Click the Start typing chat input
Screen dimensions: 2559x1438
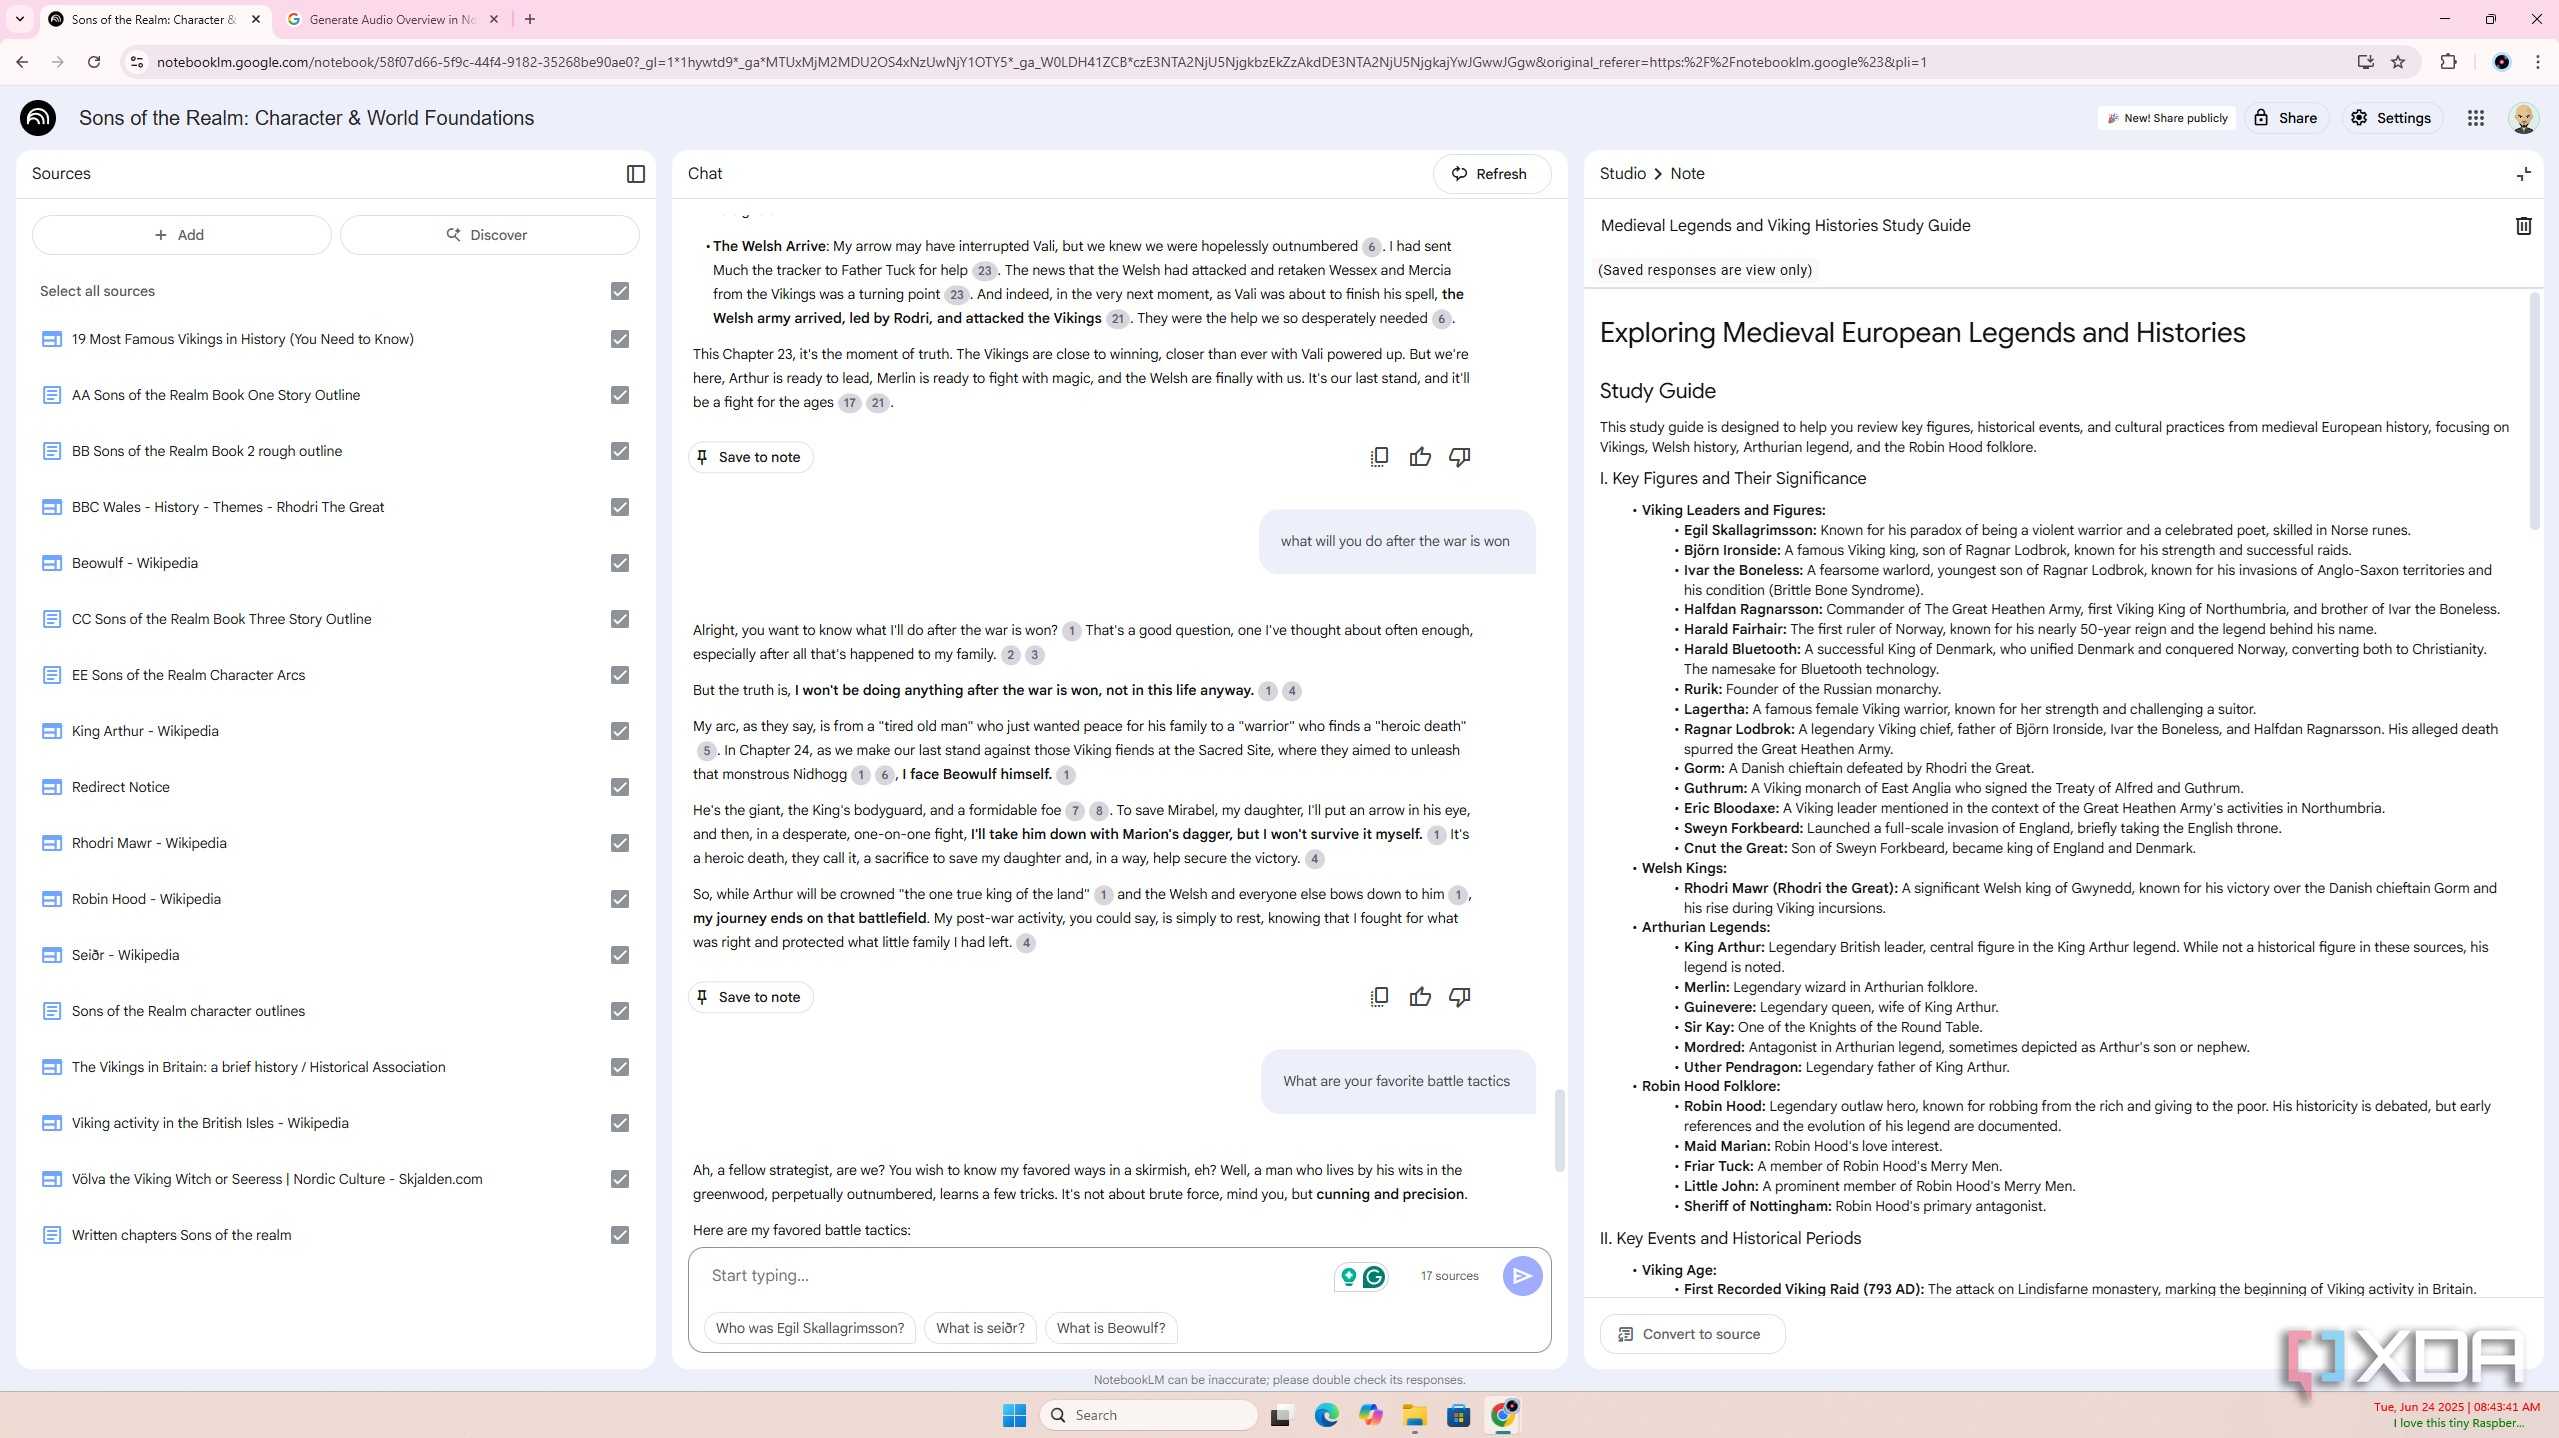(1010, 1276)
